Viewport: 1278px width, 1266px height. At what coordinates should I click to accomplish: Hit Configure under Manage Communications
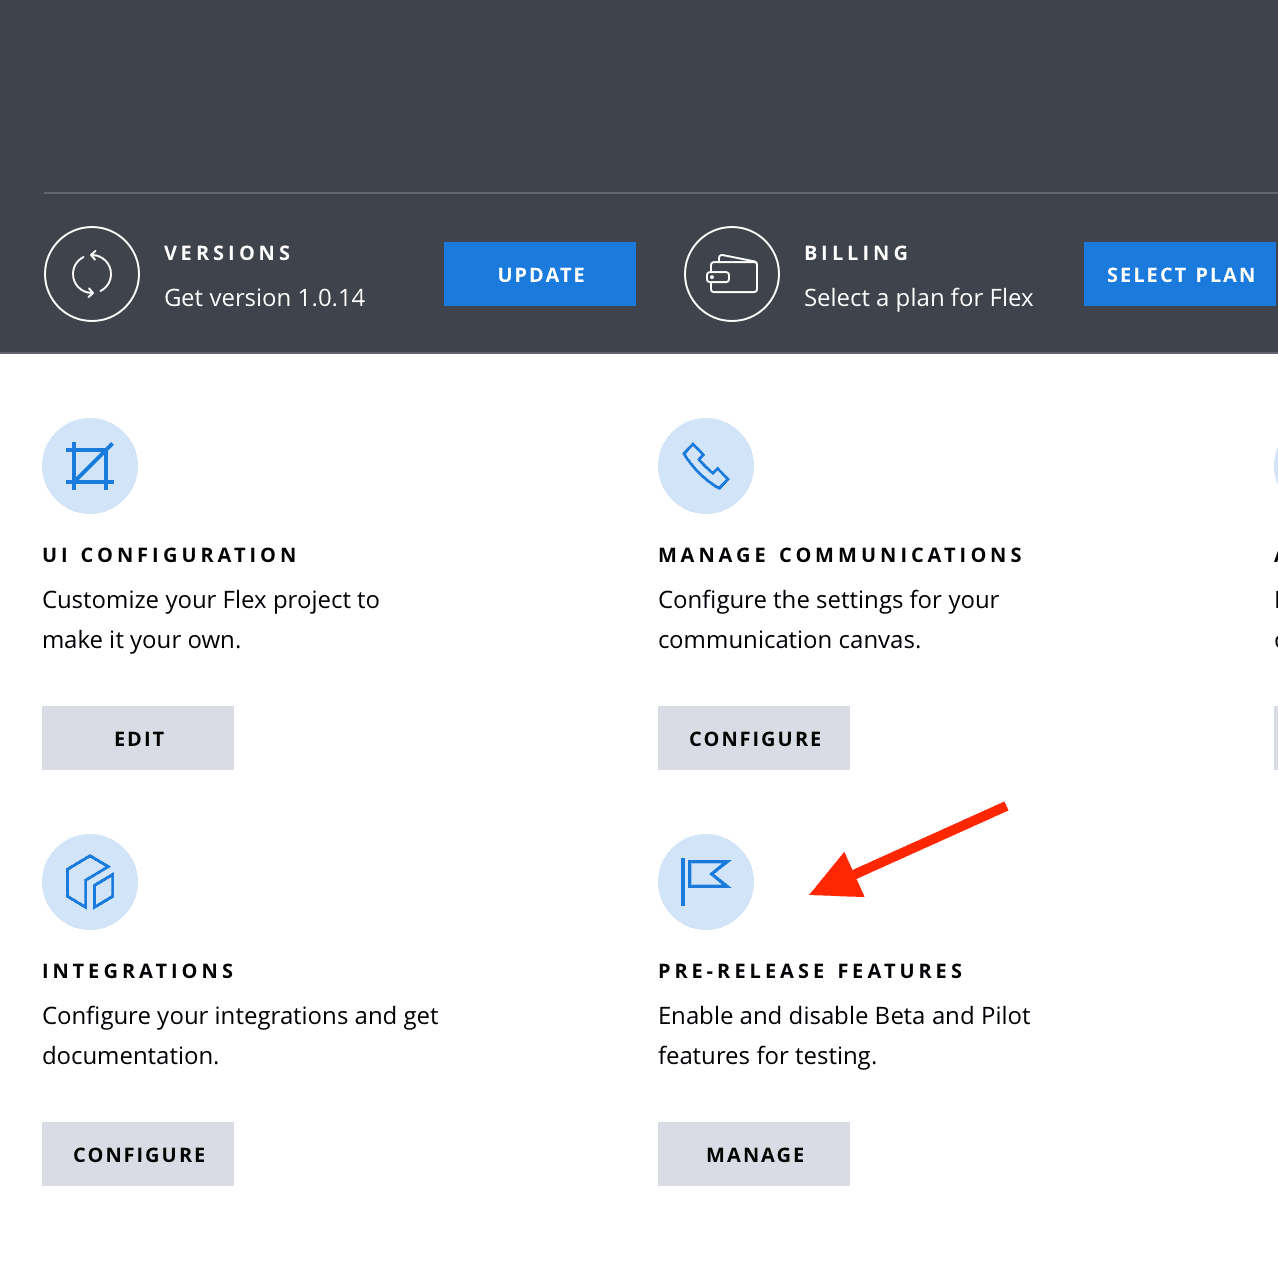click(x=754, y=738)
